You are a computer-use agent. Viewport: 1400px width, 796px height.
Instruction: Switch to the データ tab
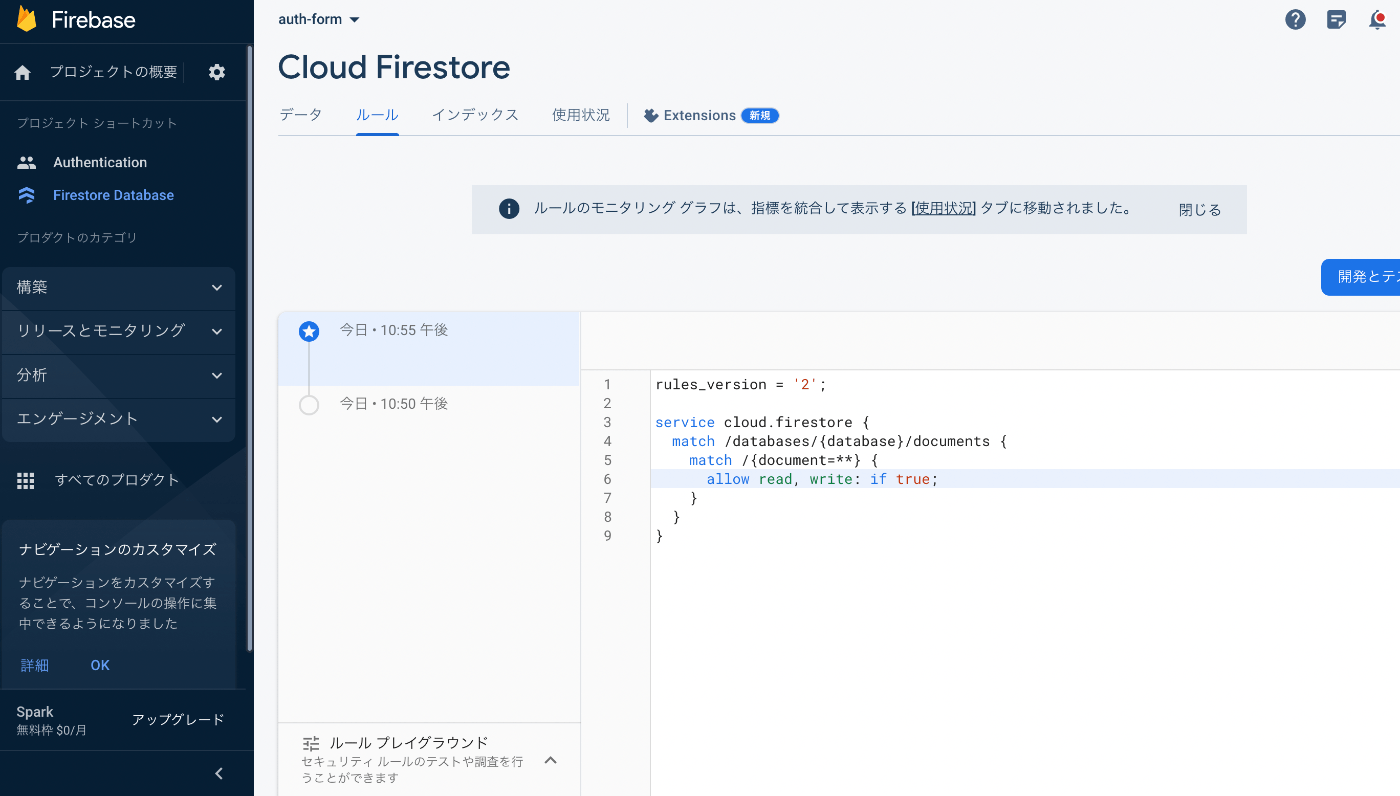(301, 115)
